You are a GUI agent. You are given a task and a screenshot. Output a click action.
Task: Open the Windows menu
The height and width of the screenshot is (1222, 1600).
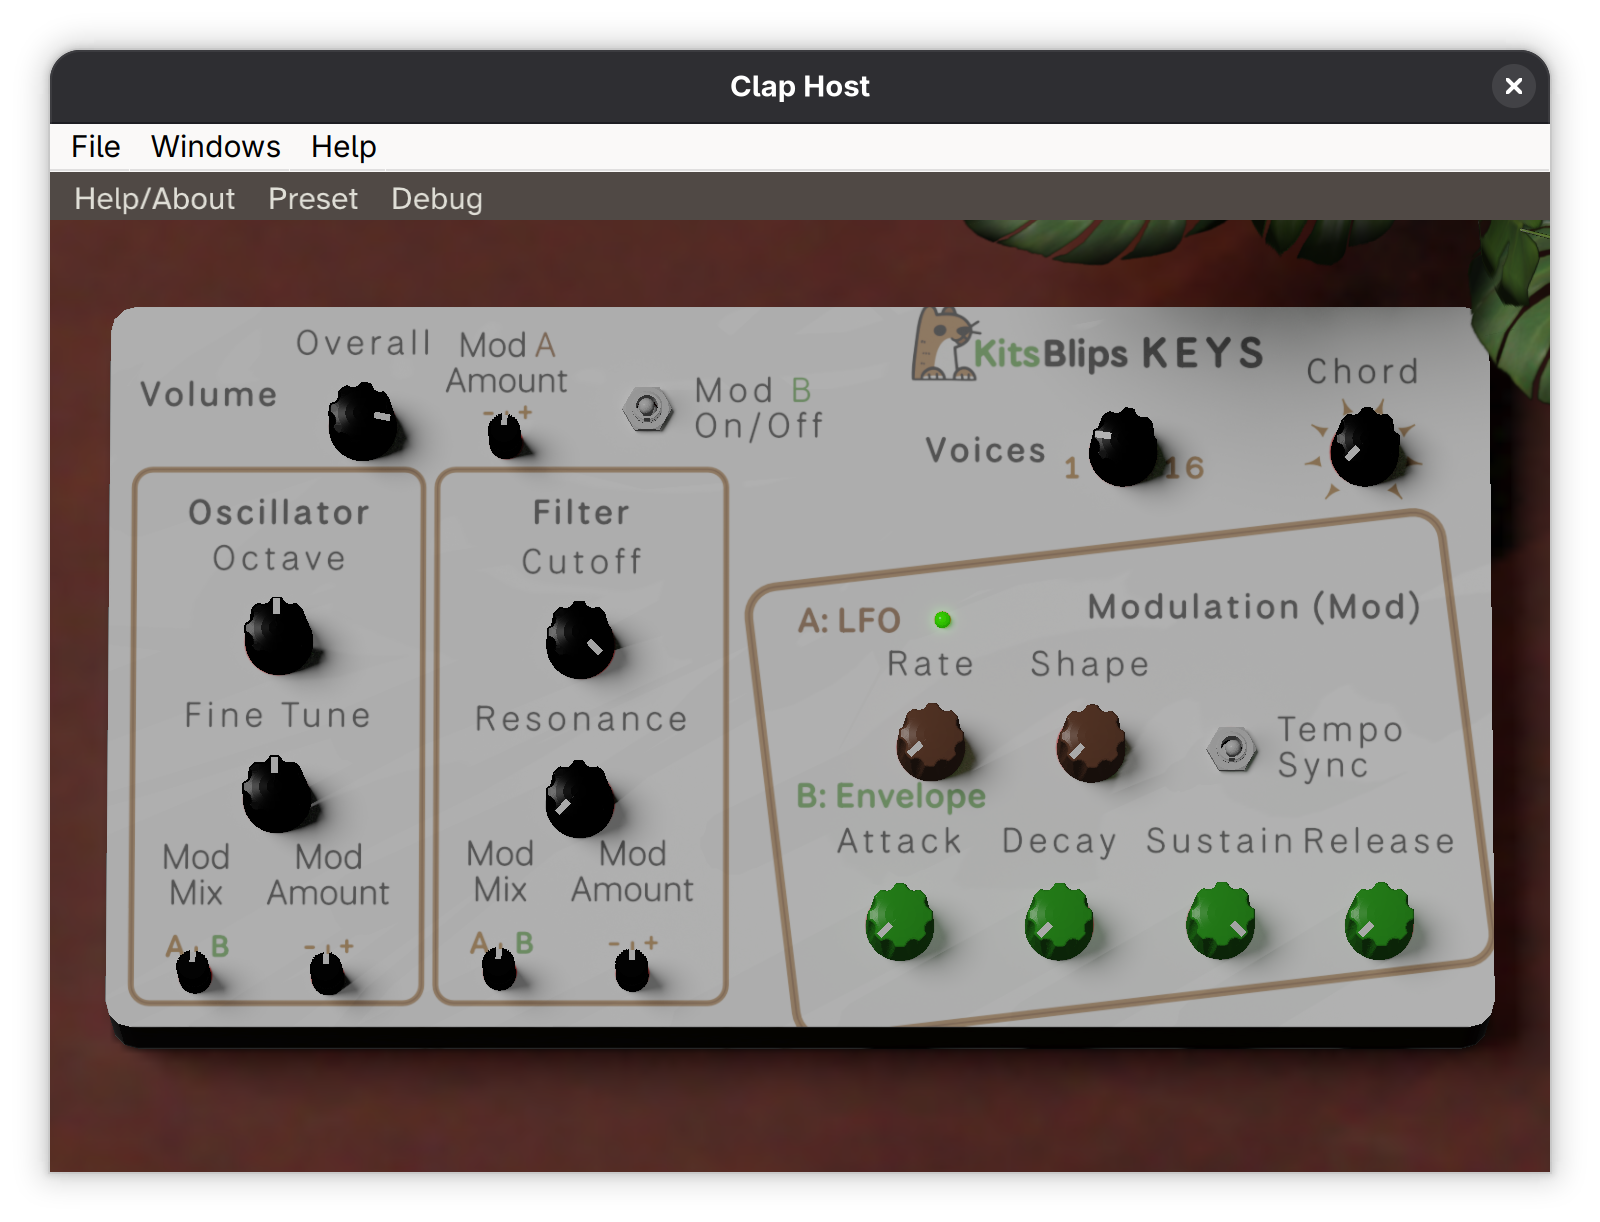(x=216, y=147)
